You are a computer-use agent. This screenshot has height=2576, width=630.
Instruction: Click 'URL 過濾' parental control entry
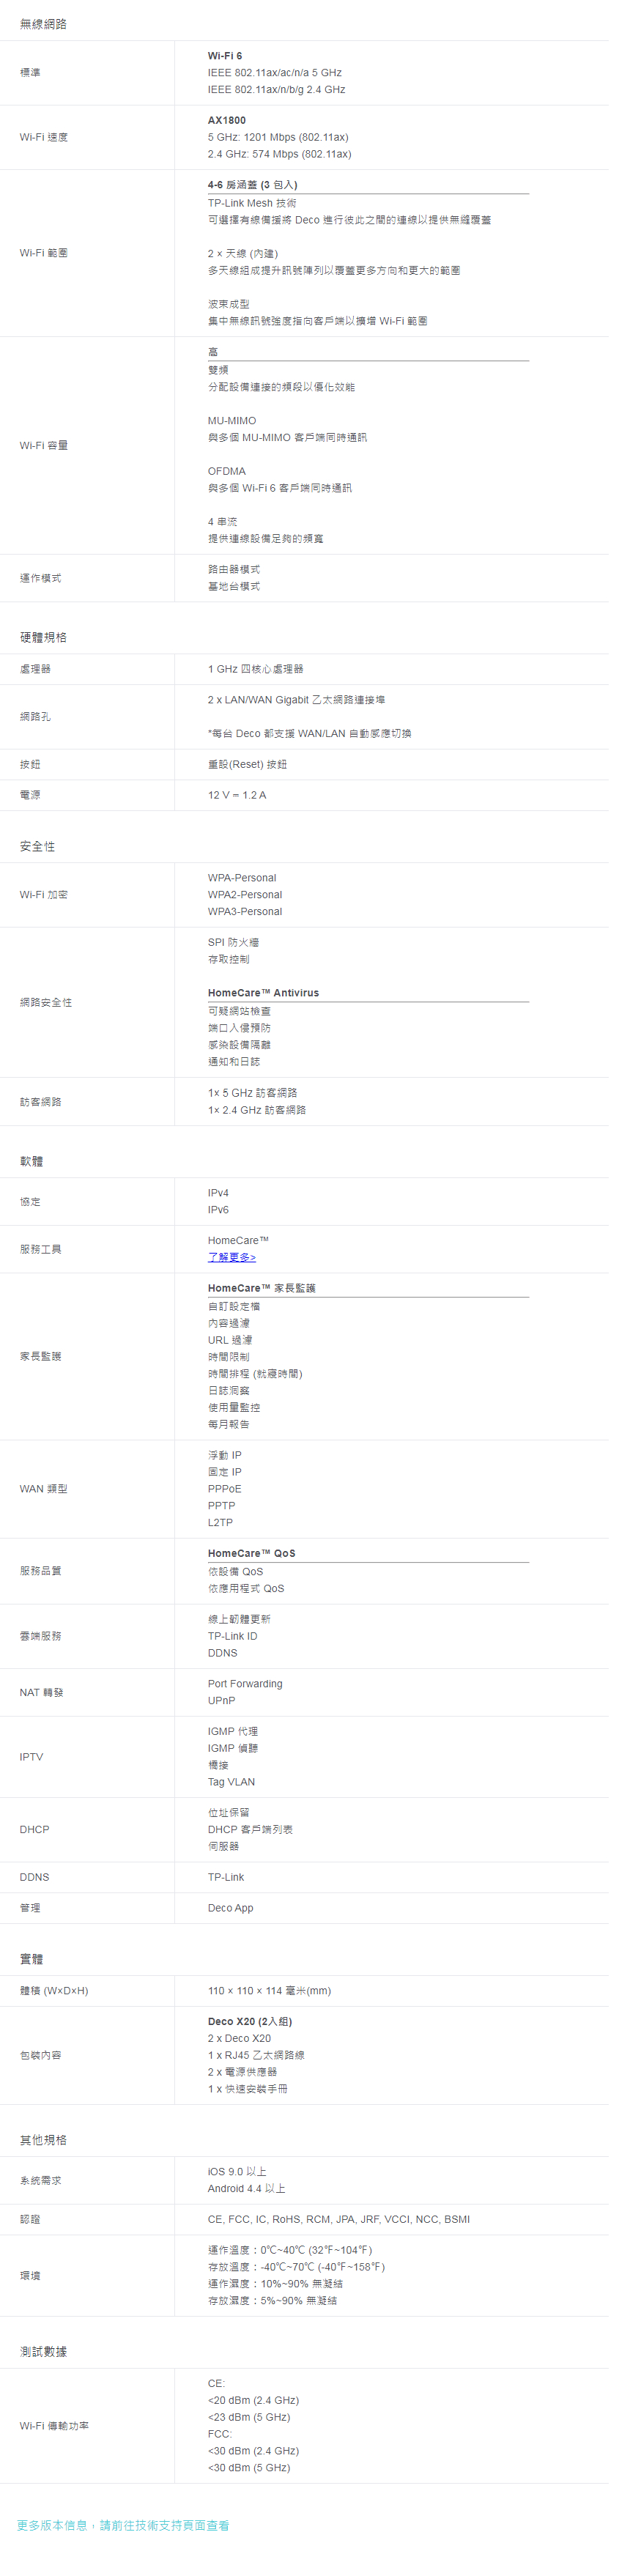coord(230,1340)
